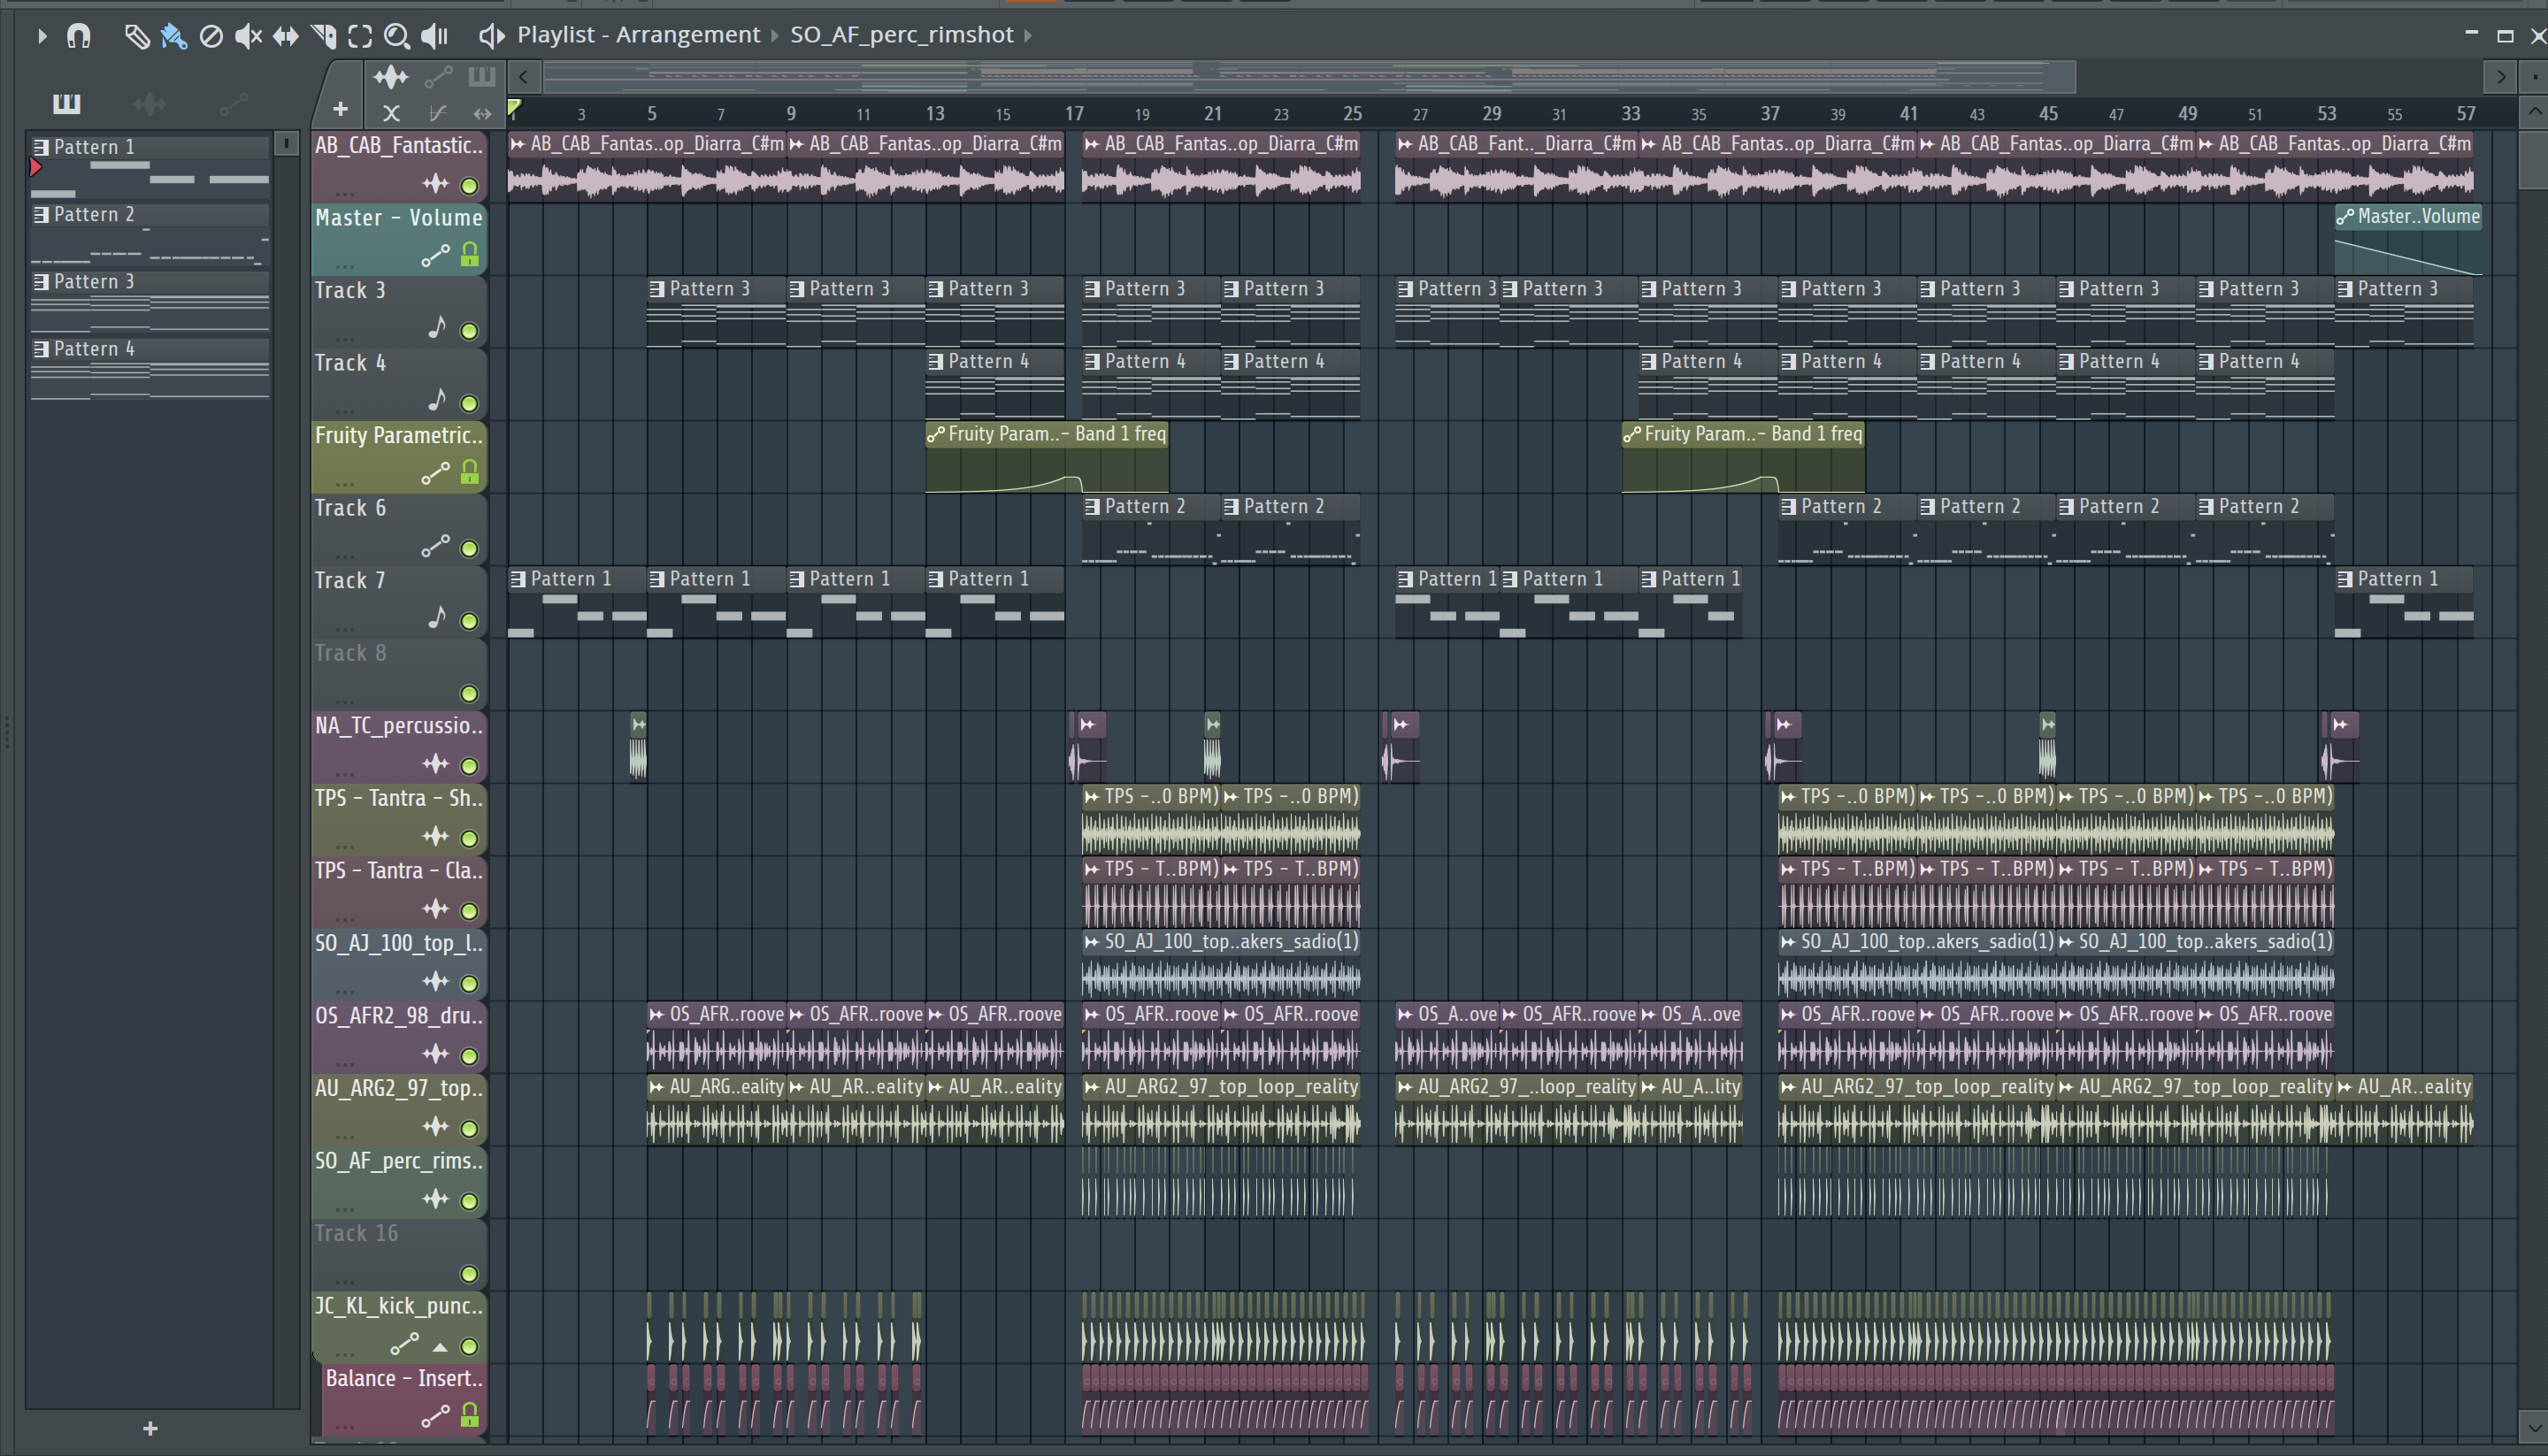Click the timeline scroll left arrow
This screenshot has width=2548, height=1456.
click(523, 77)
